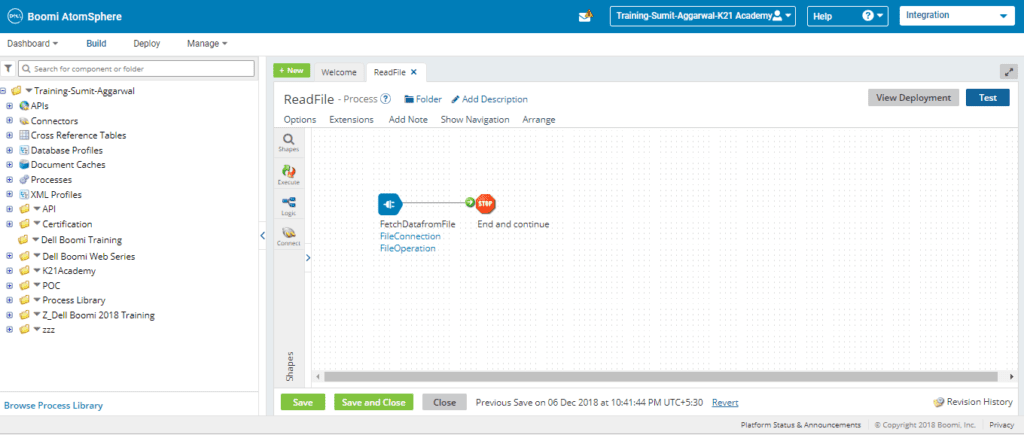Viewport: 1024px width, 435px height.
Task: Click the green arrow endpoint before Stop
Action: pyautogui.click(x=470, y=203)
